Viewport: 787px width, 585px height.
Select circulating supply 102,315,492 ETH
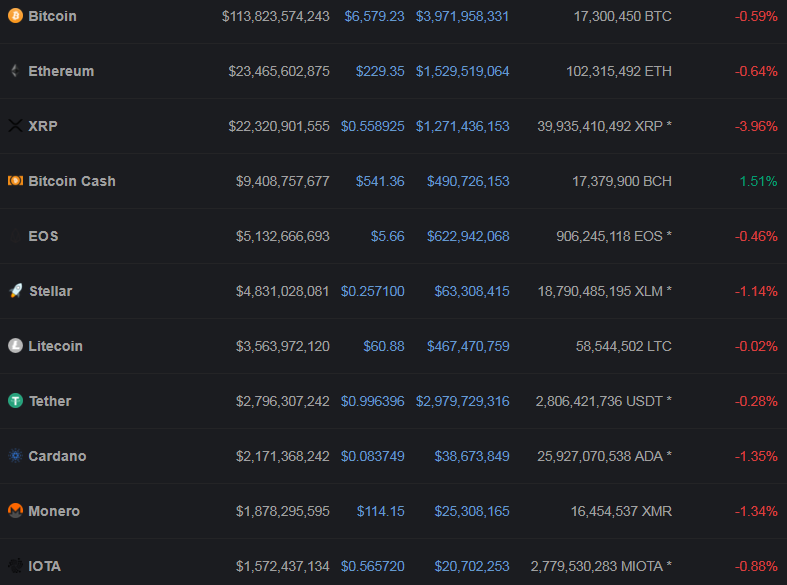pyautogui.click(x=619, y=71)
